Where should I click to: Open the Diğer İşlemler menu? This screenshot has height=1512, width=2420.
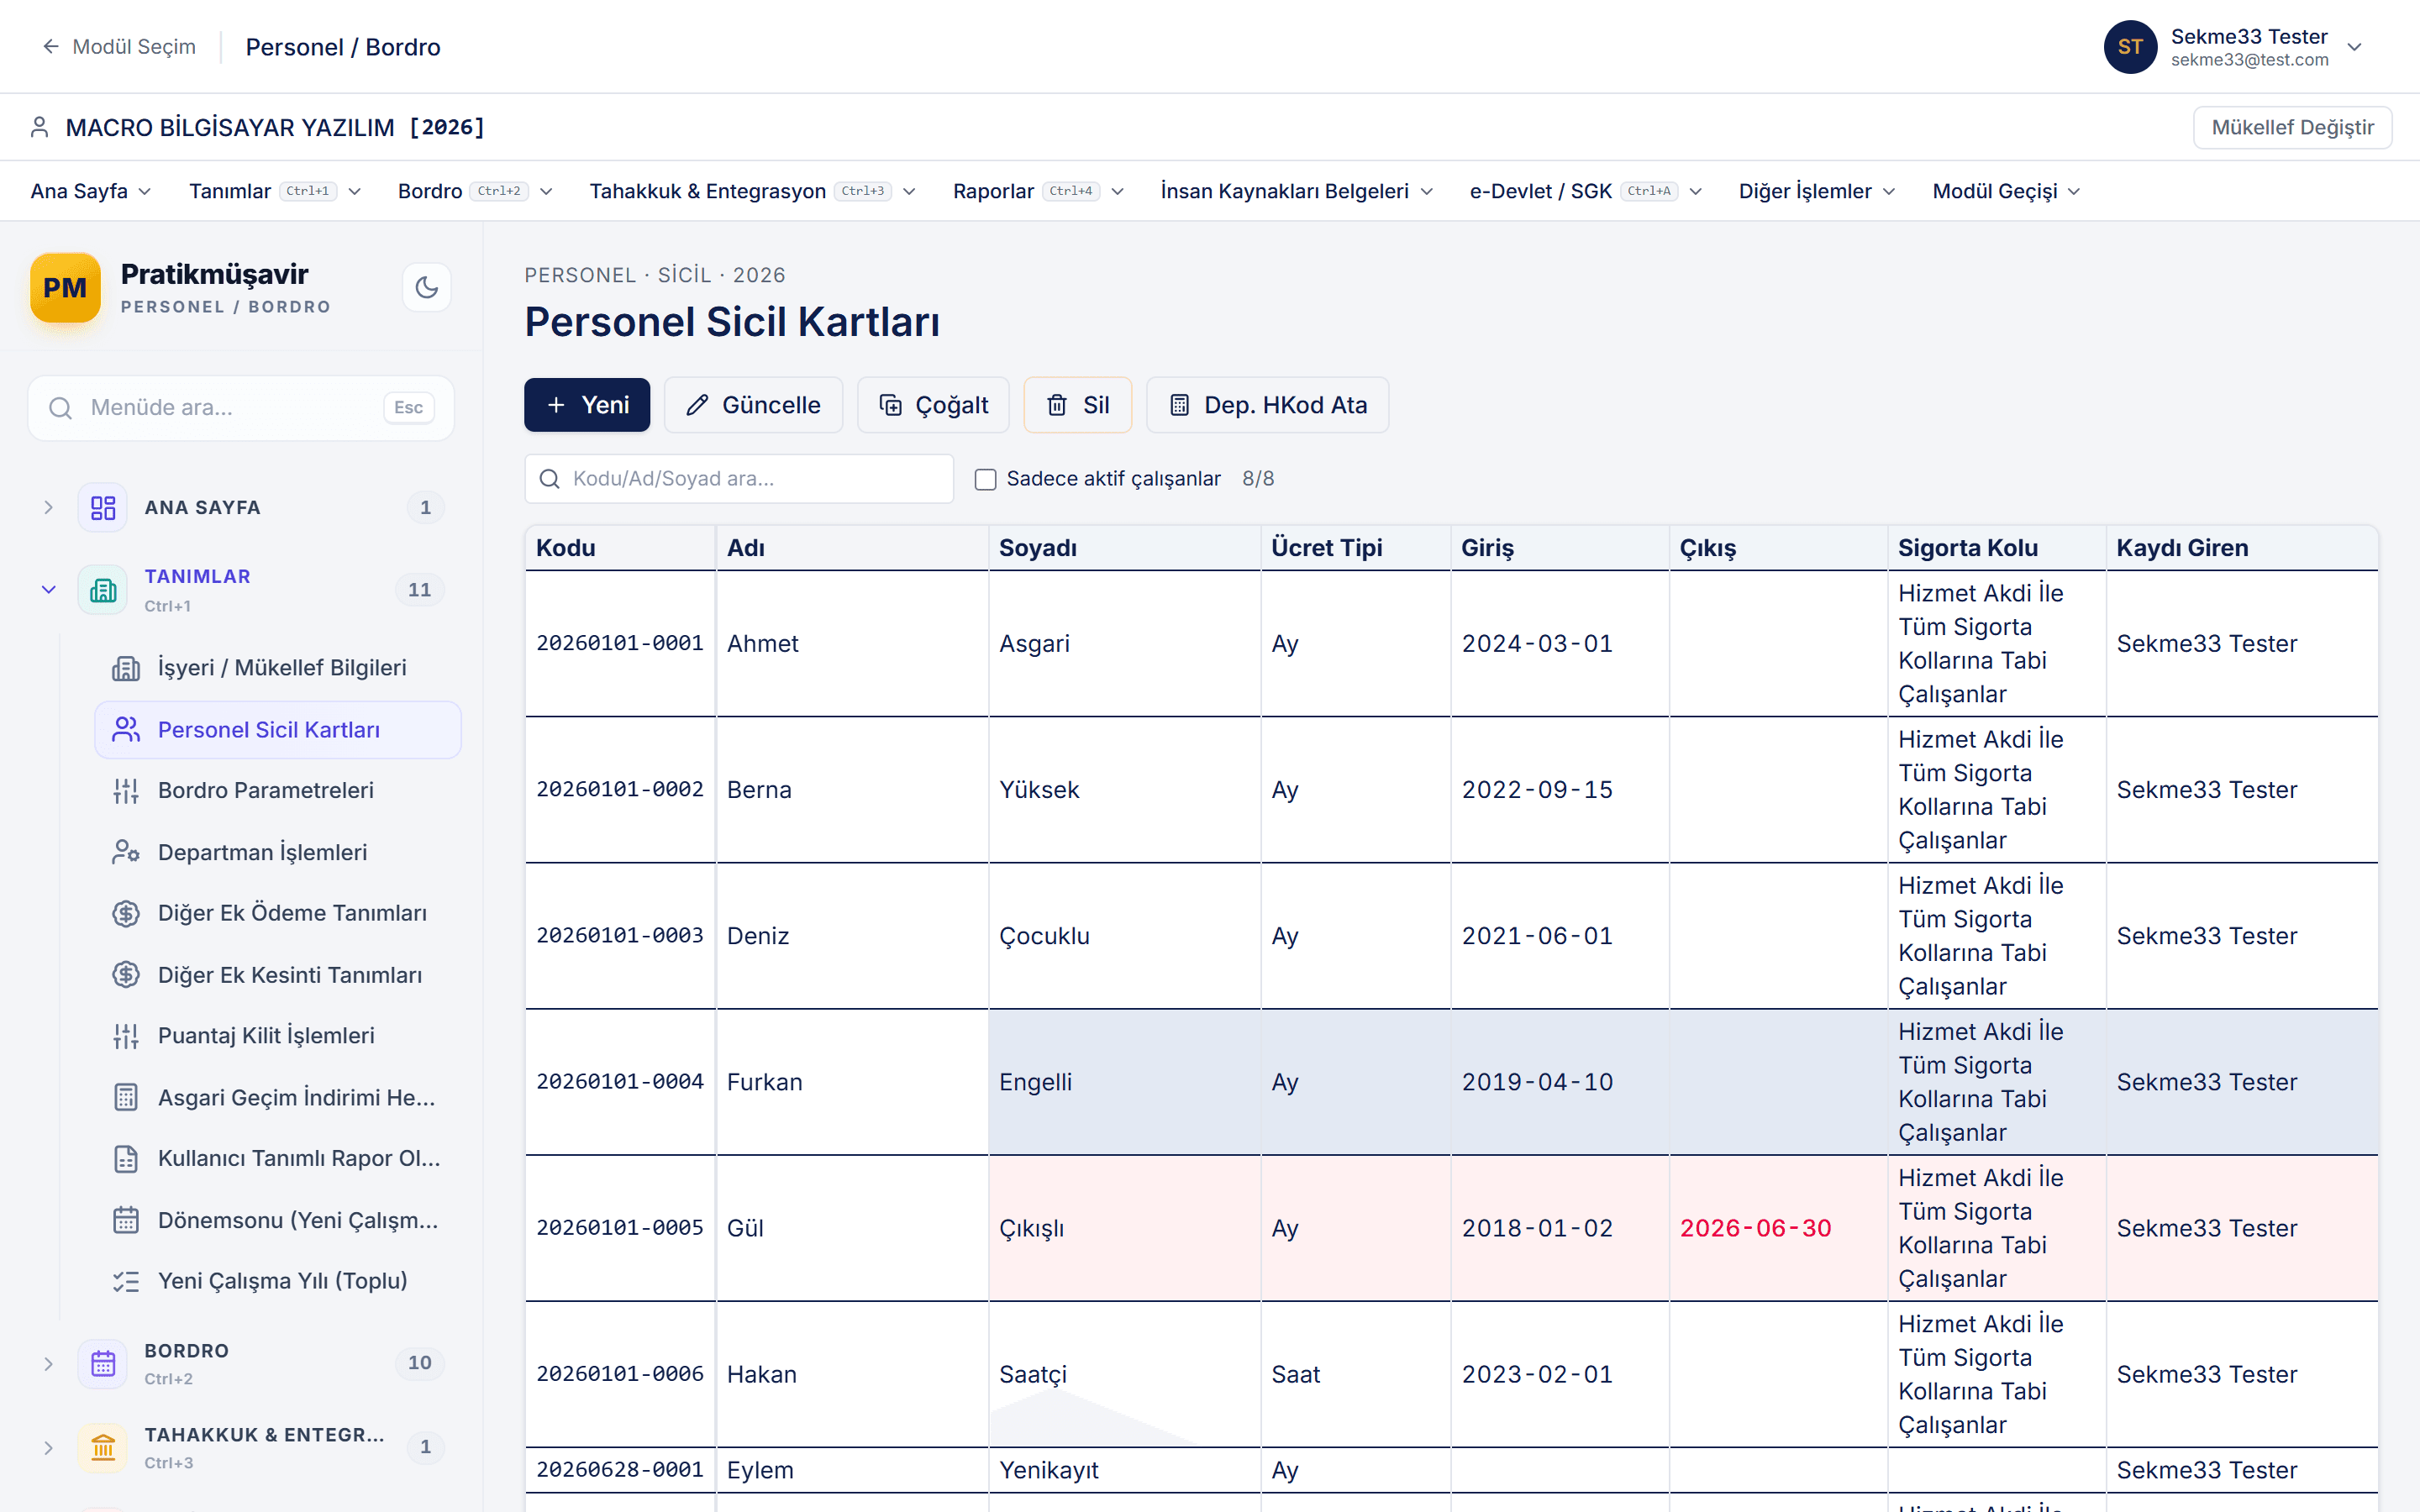(x=1816, y=191)
